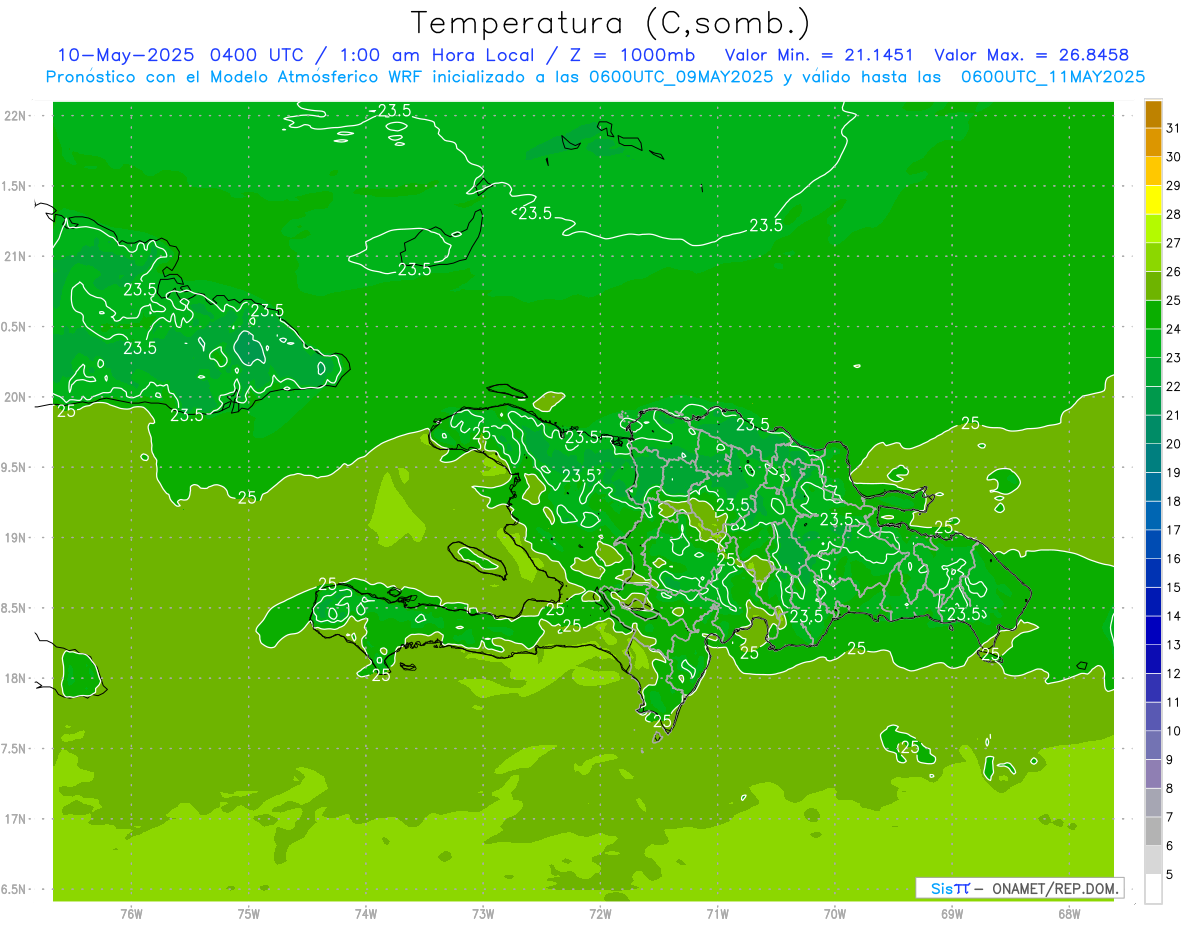This screenshot has width=1200, height=927.
Task: Click the '19N' latitude label
Action: (16, 538)
